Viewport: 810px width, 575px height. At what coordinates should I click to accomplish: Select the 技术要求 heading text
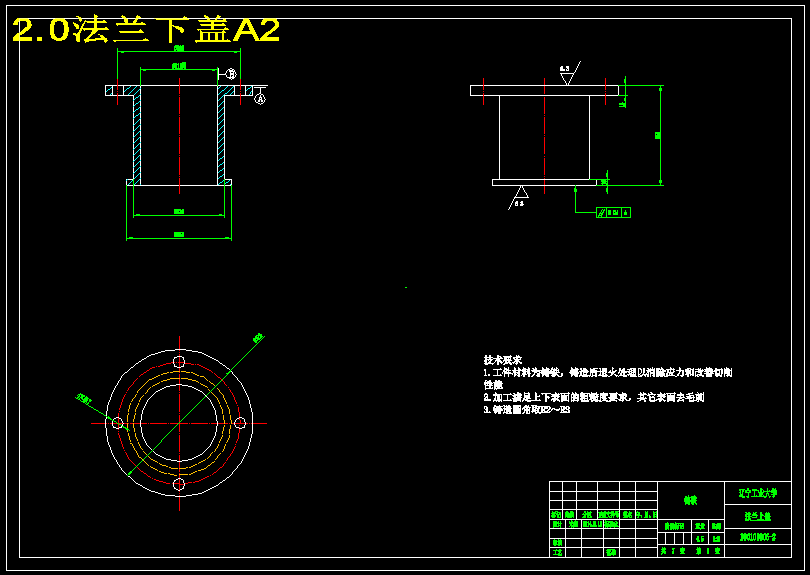pyautogui.click(x=503, y=360)
